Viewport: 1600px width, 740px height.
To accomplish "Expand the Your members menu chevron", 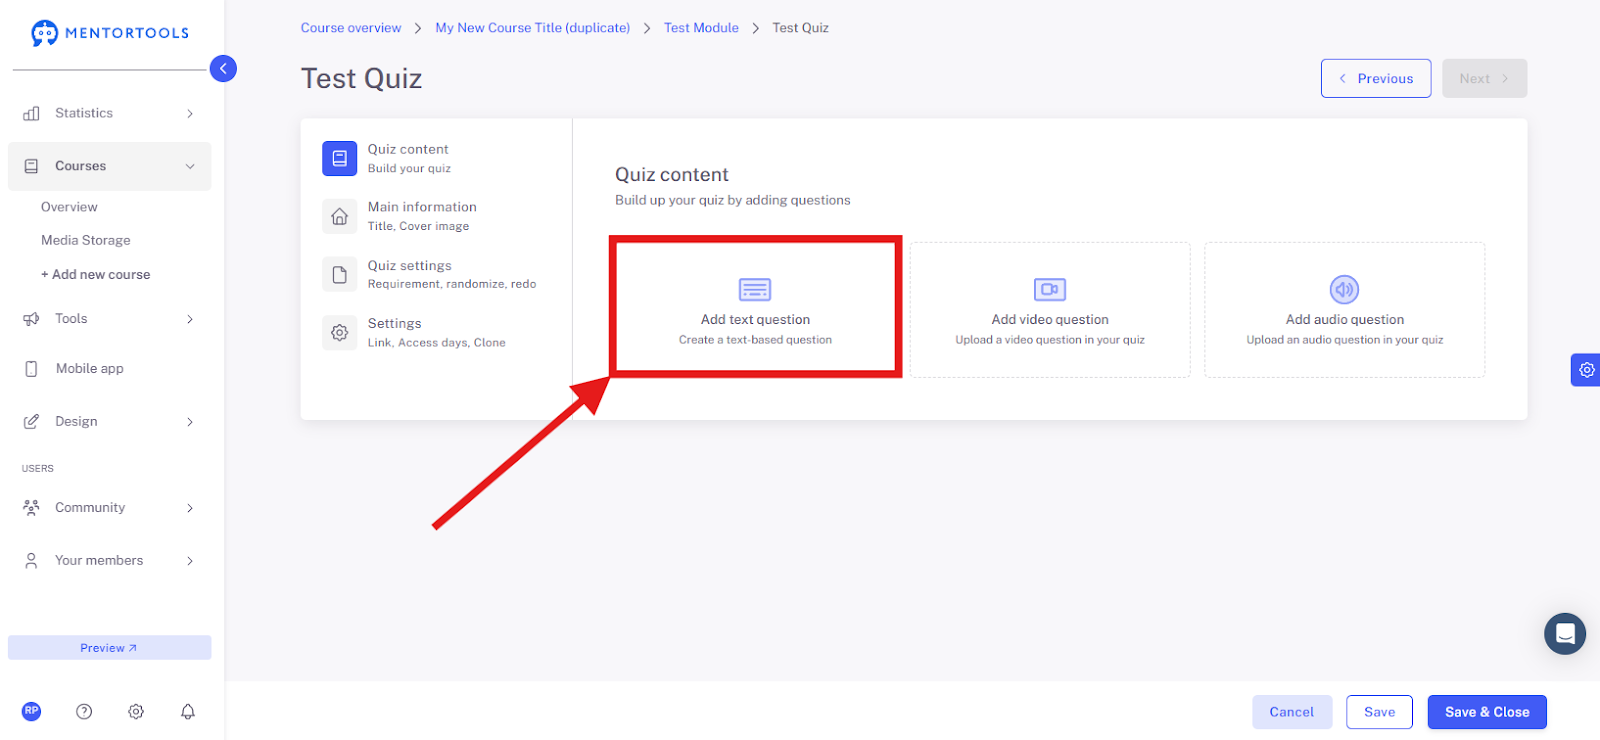I will click(x=190, y=561).
